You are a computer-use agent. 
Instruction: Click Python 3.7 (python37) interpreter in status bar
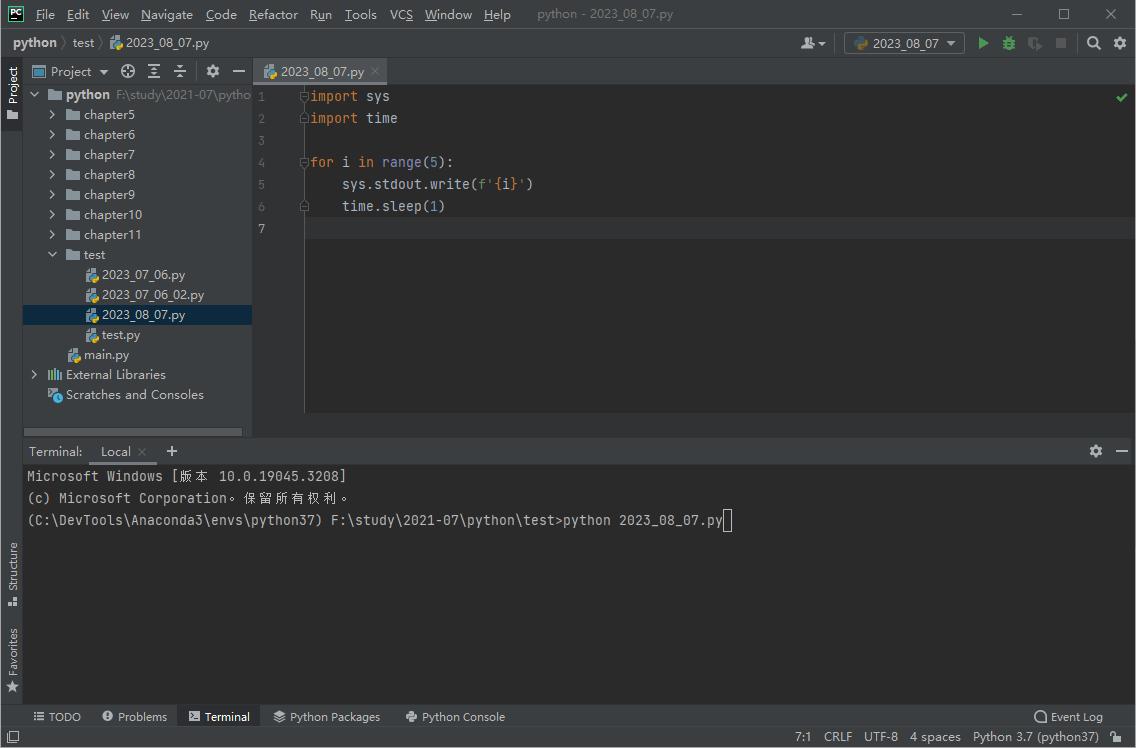point(1036,737)
